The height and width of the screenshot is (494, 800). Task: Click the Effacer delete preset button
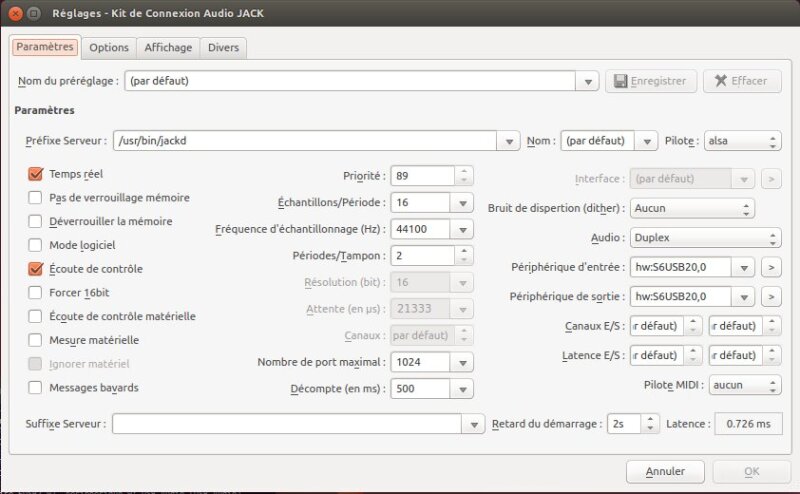click(742, 81)
